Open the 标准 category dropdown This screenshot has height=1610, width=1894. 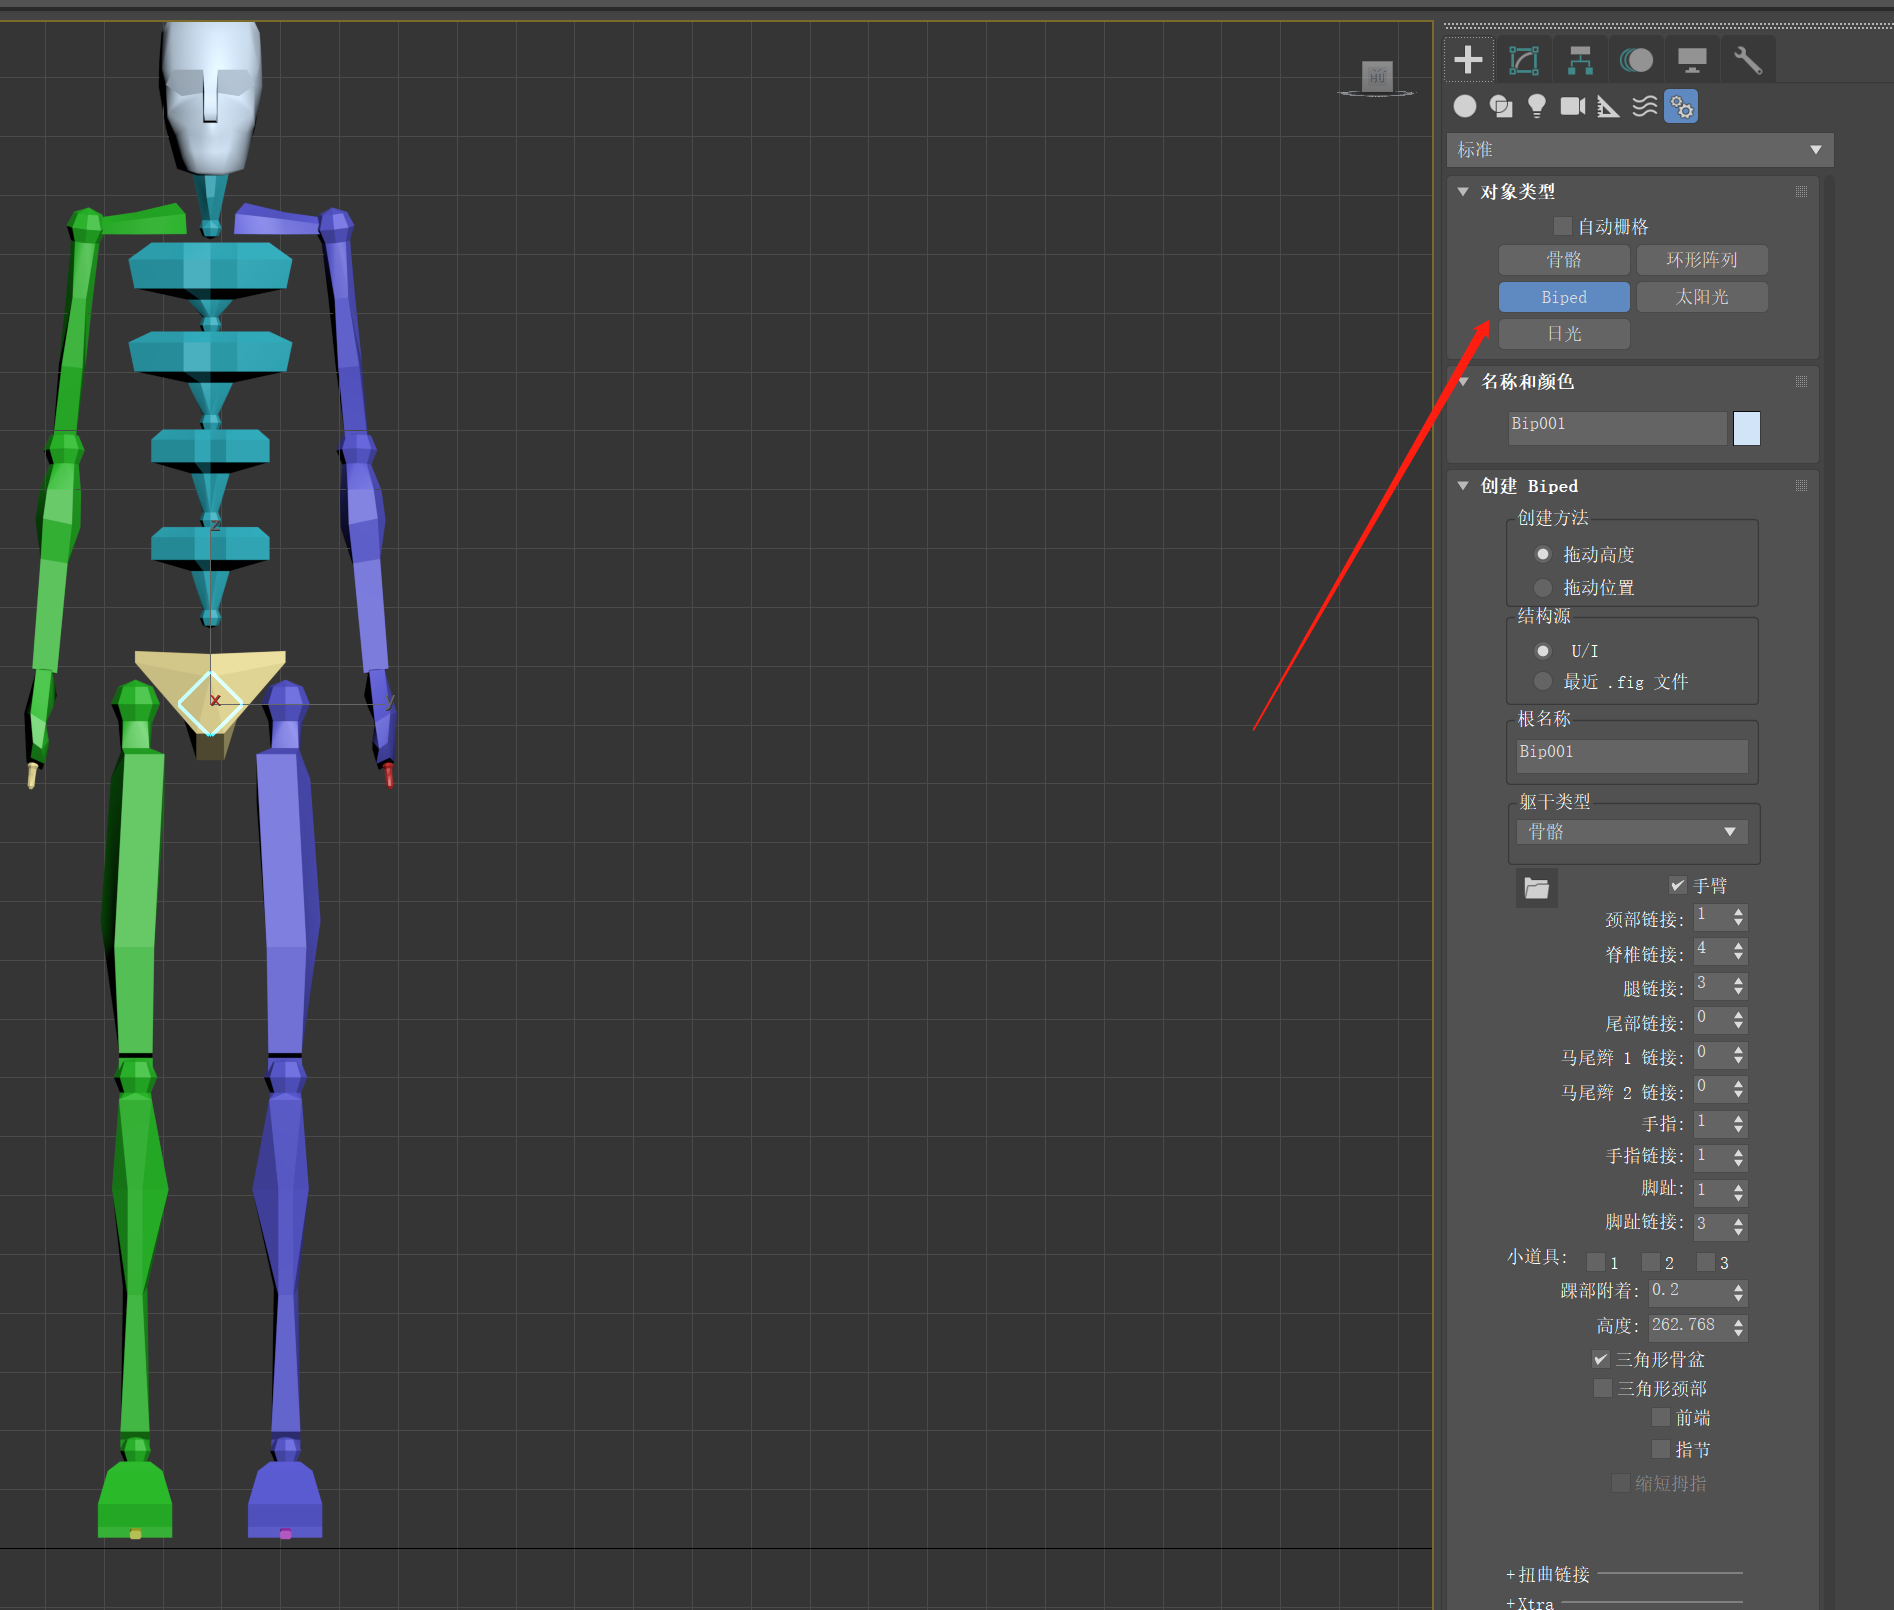pos(1639,150)
